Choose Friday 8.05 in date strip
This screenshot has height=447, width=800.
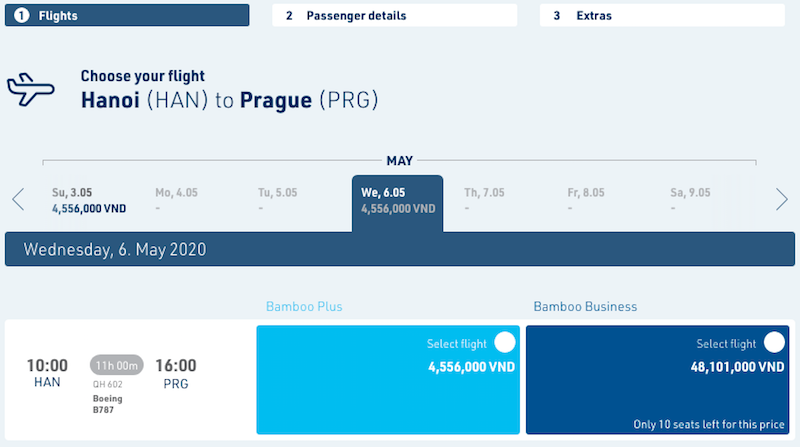tap(586, 200)
